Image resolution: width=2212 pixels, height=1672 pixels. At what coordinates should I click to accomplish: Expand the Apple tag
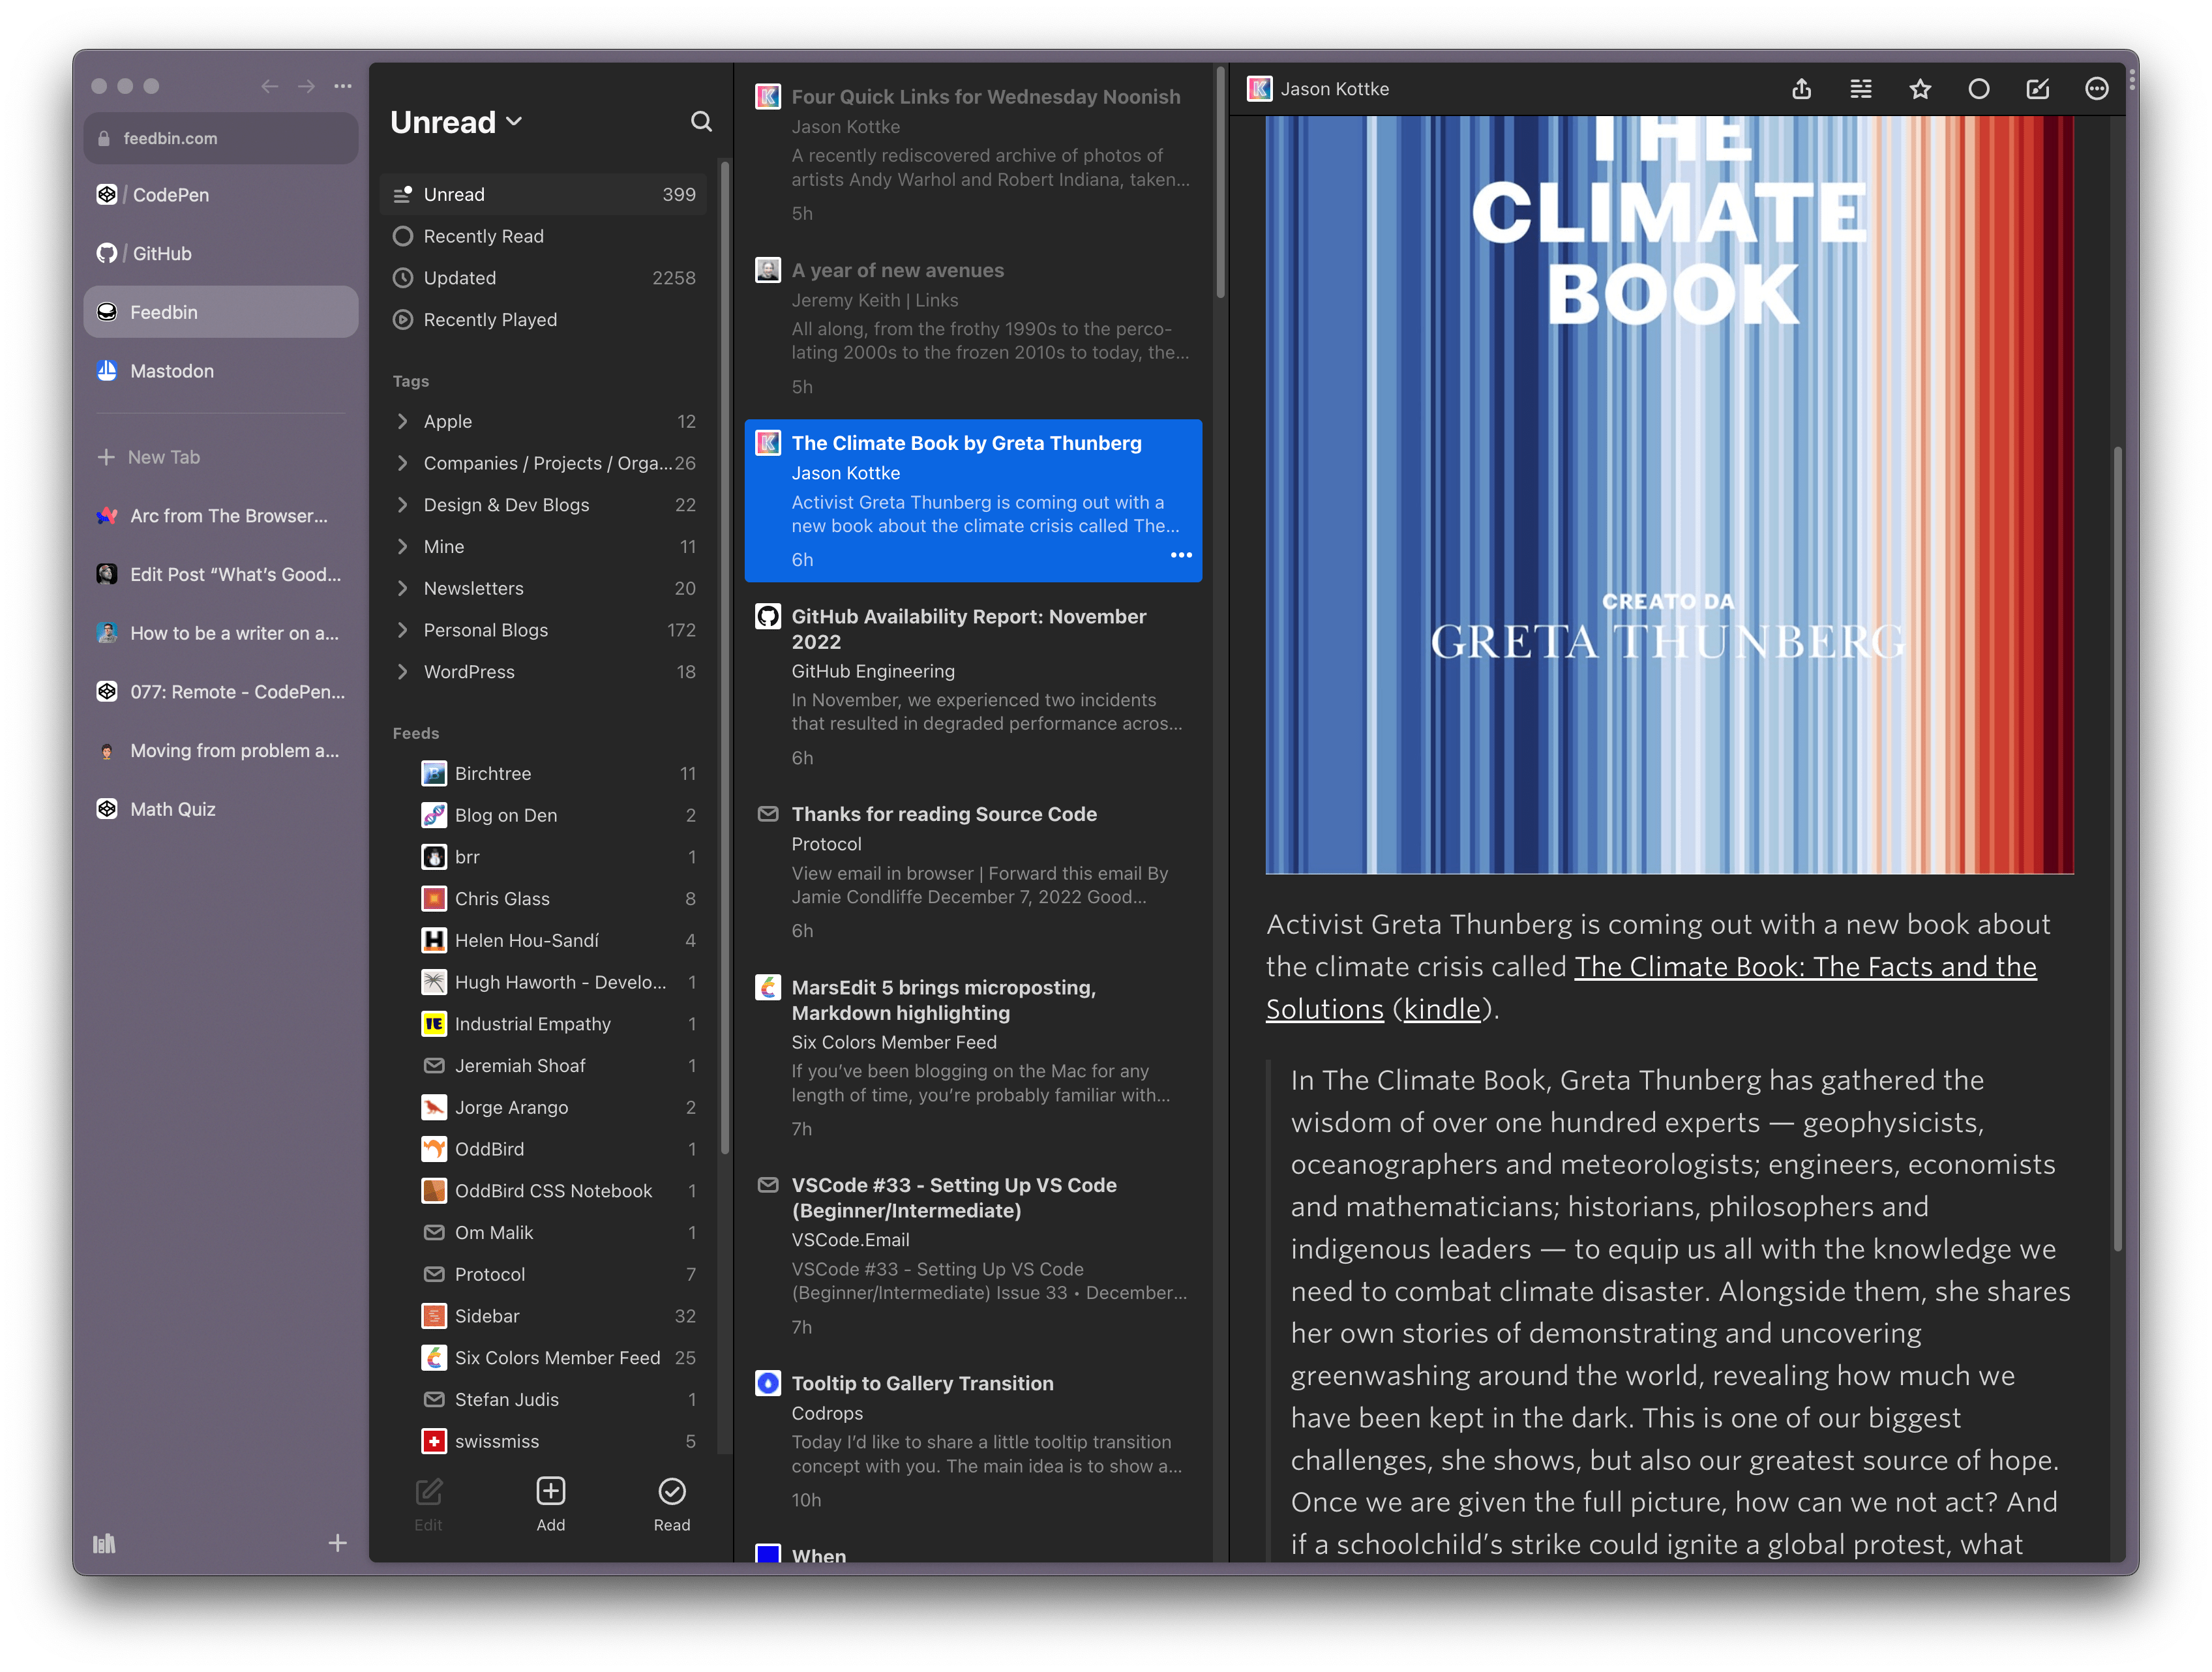(x=403, y=421)
